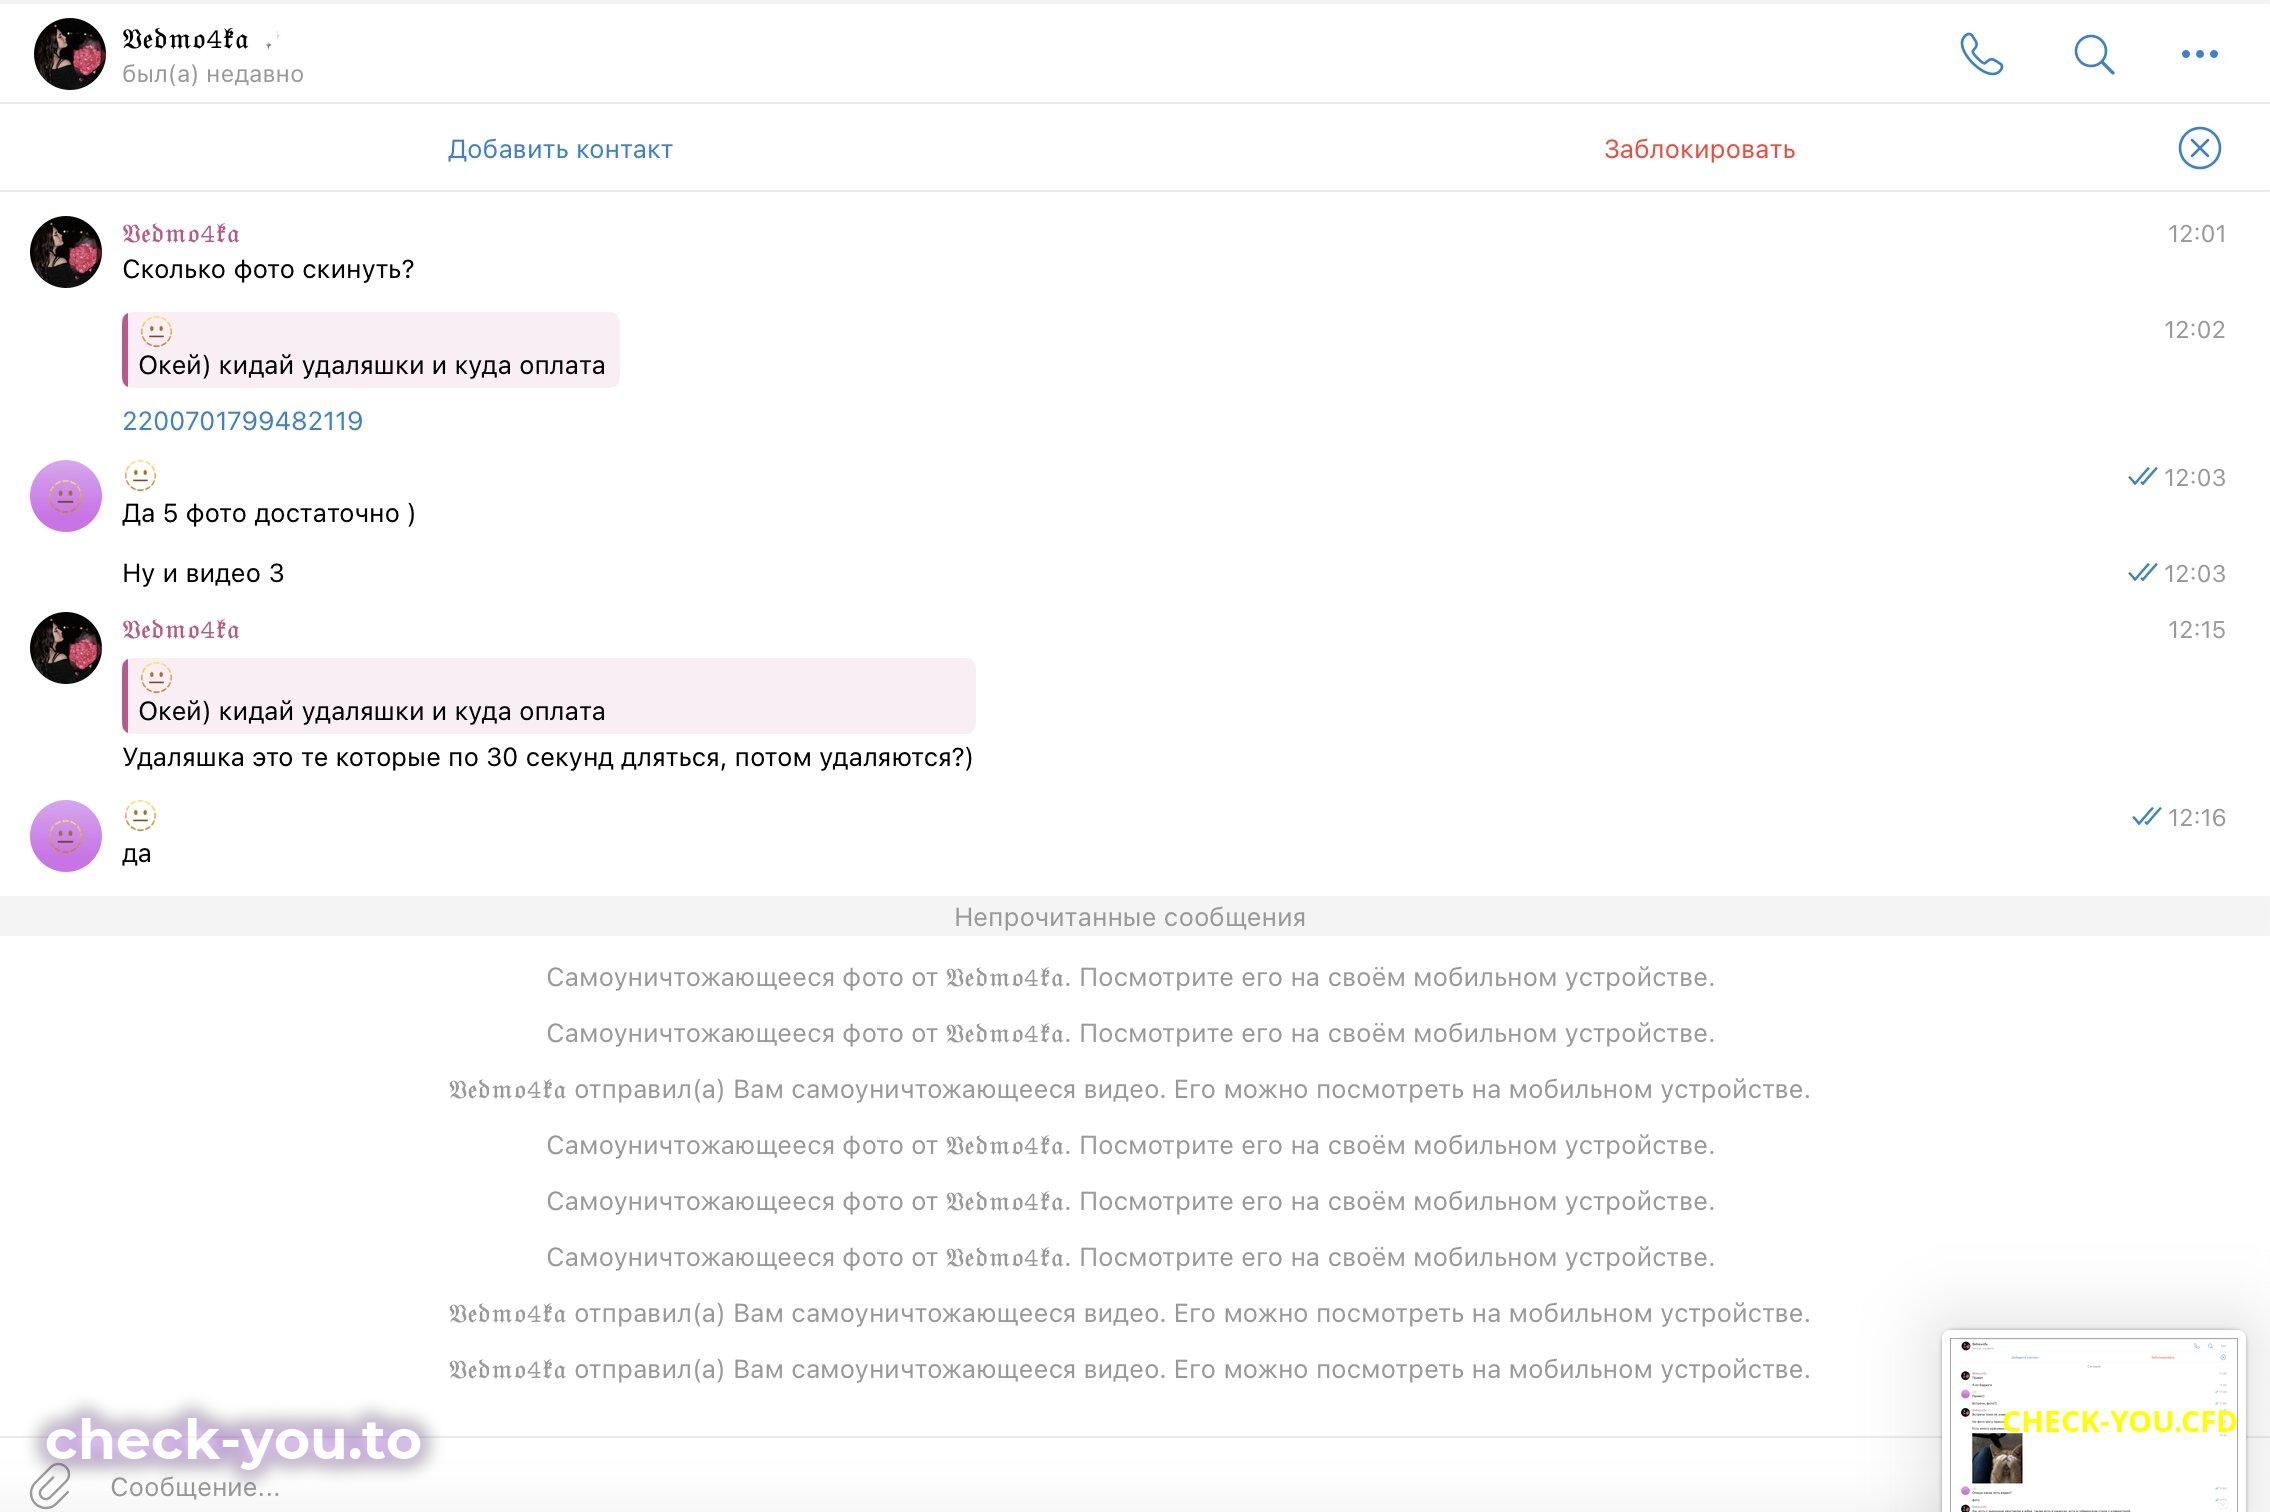Screen dimensions: 2270x1512
Task: Click the "Добавить контакт" button
Action: [560, 149]
